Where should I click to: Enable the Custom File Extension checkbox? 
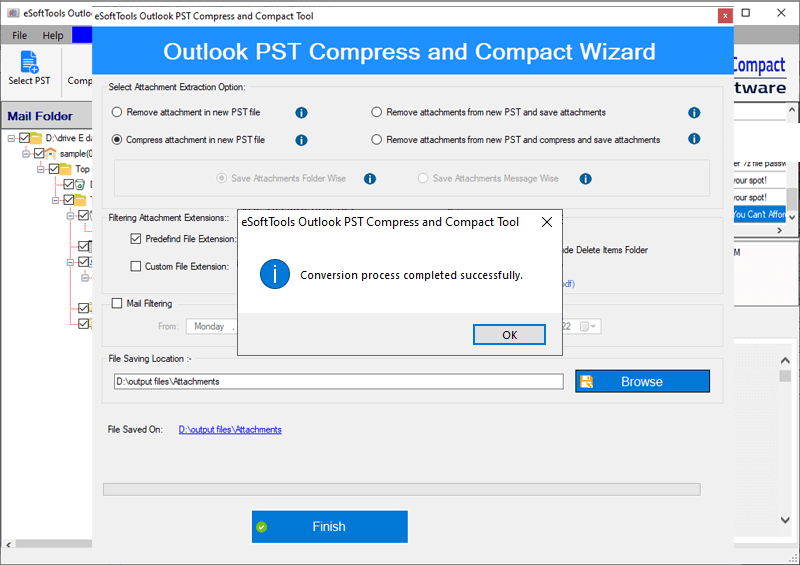click(136, 267)
